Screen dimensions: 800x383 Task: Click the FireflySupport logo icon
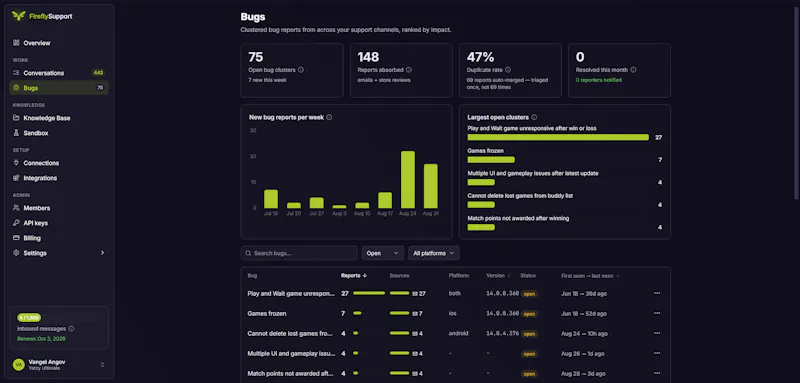(18, 16)
